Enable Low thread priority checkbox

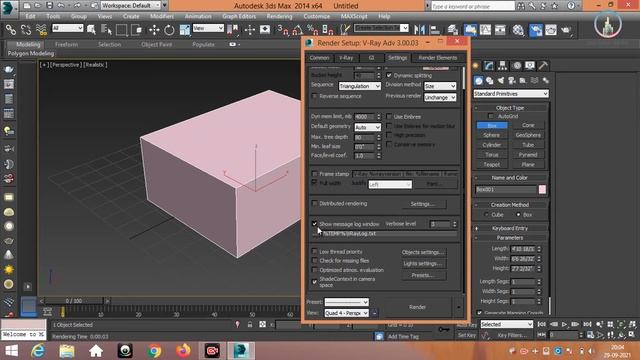[x=314, y=251]
